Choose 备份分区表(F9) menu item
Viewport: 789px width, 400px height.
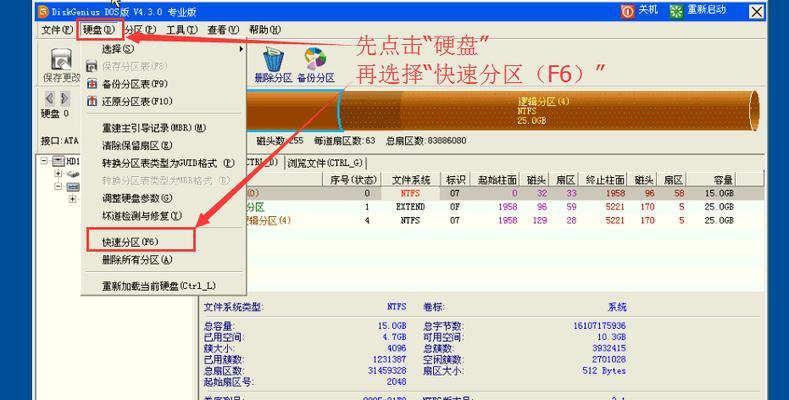[x=165, y=84]
